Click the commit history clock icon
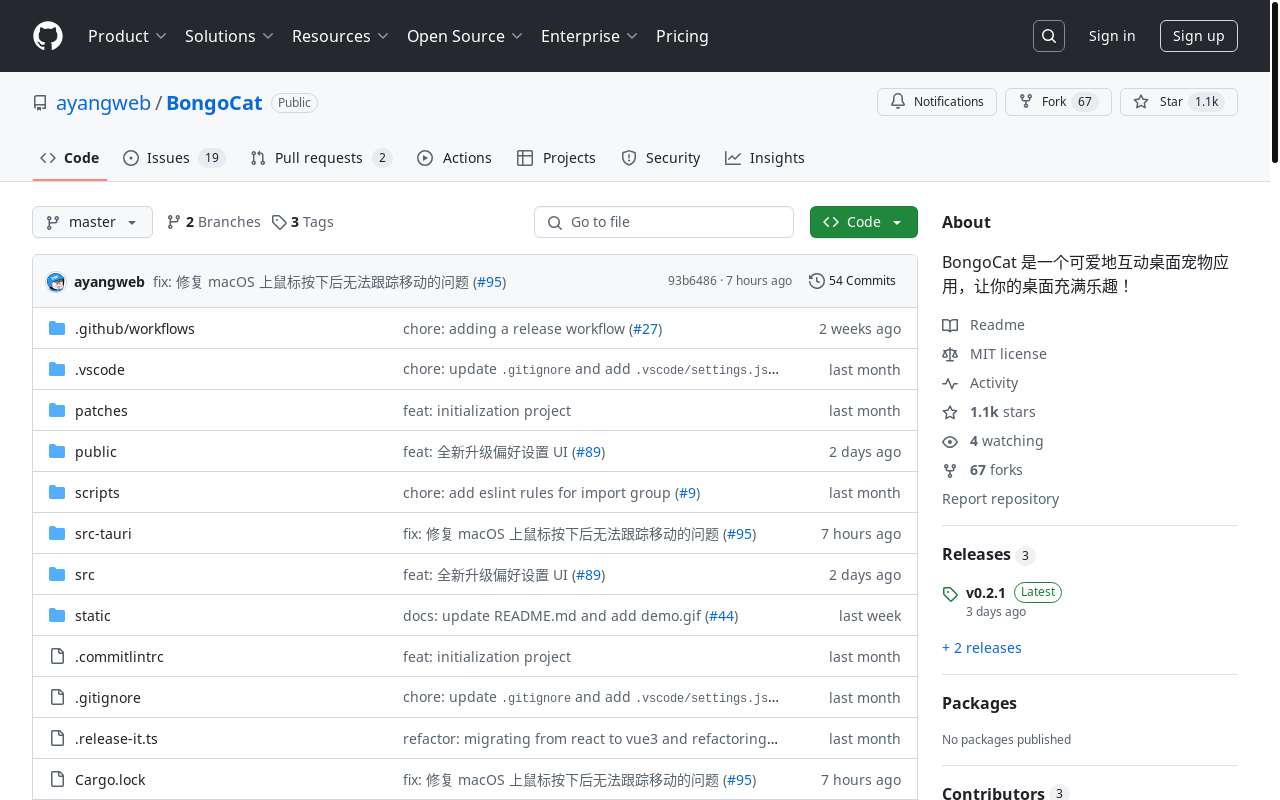This screenshot has width=1280, height=800. point(816,281)
